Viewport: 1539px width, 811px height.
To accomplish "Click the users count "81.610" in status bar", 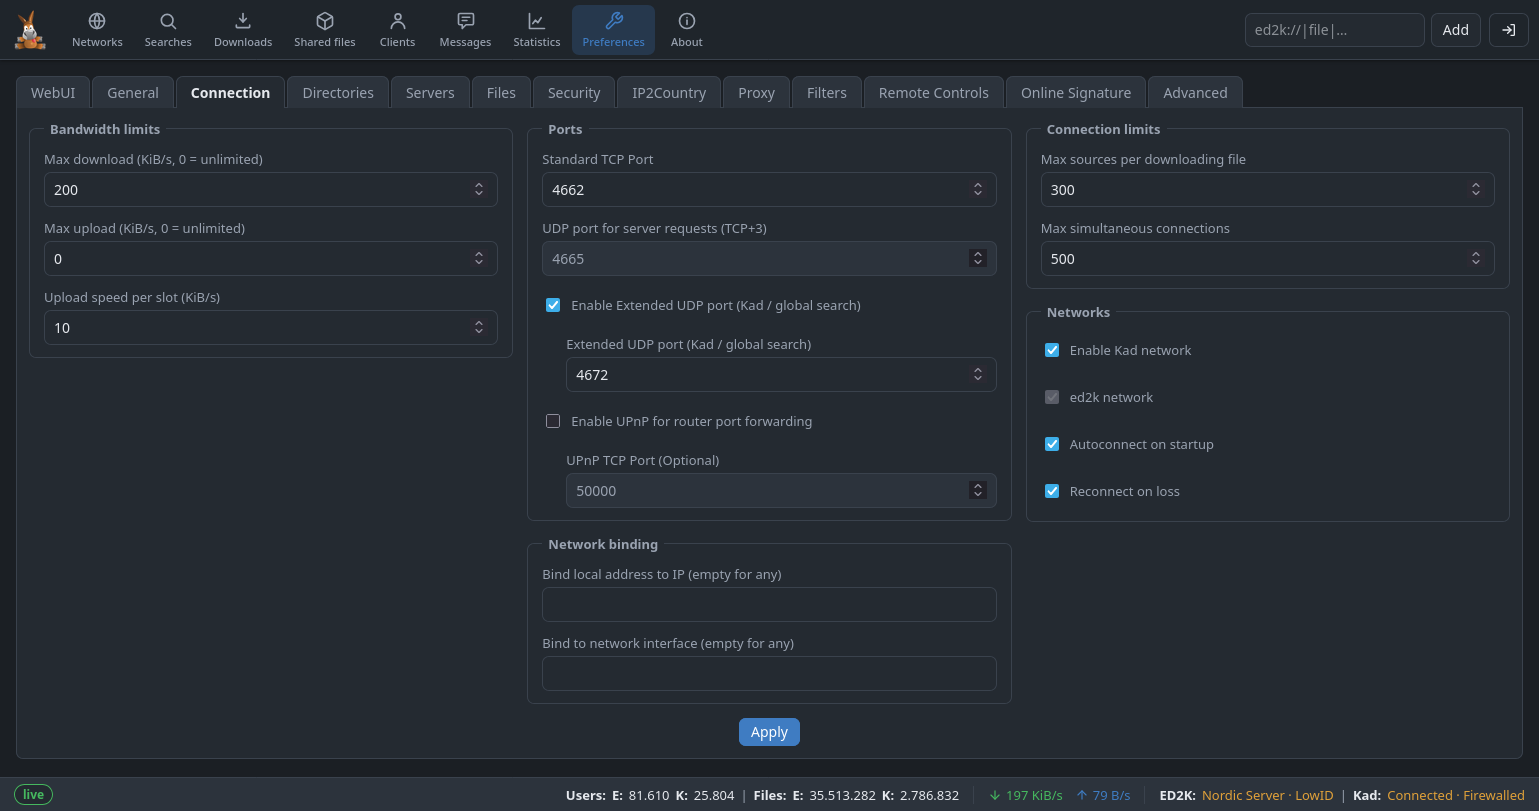I will [649, 795].
